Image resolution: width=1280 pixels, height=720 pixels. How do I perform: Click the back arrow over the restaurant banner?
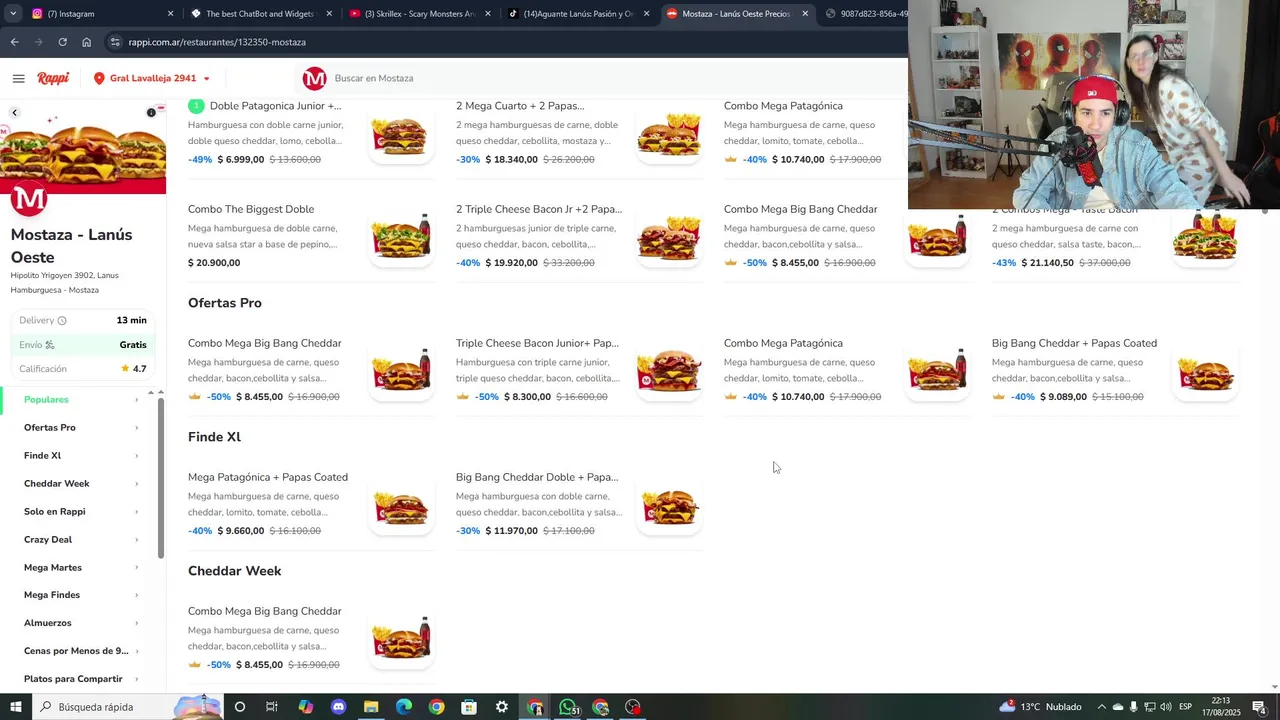tap(14, 112)
